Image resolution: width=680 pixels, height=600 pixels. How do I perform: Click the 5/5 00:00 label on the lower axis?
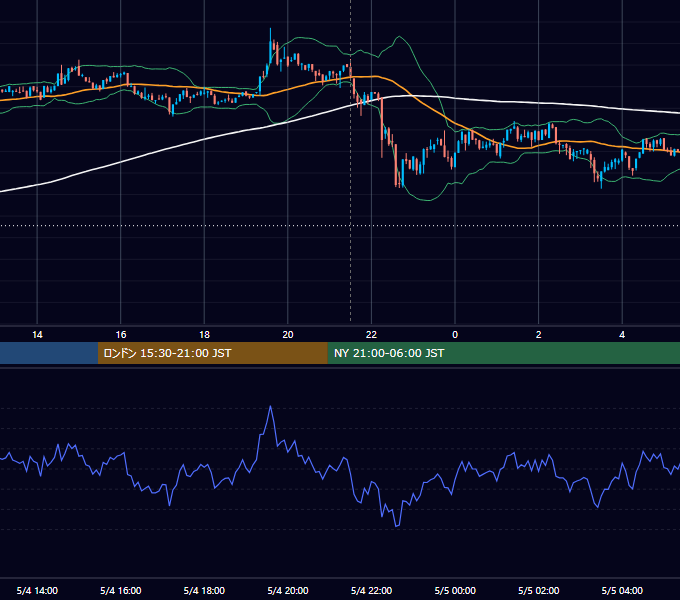[x=455, y=590]
